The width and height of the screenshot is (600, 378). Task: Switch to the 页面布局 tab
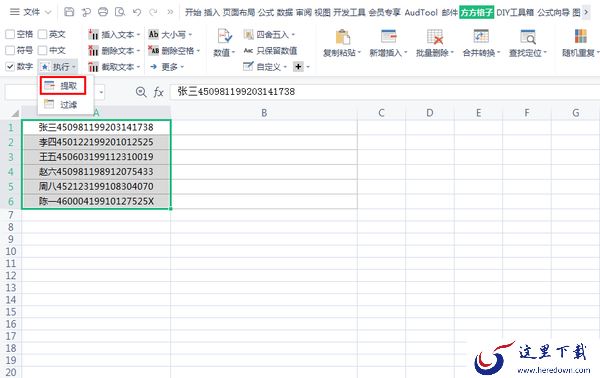(x=239, y=13)
